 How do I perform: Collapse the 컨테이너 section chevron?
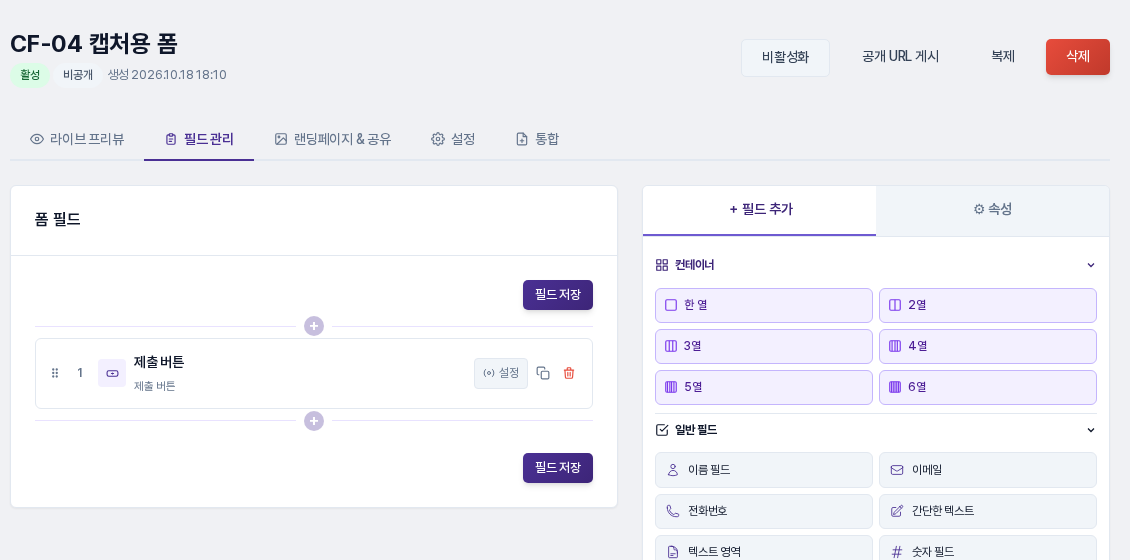tap(1090, 265)
